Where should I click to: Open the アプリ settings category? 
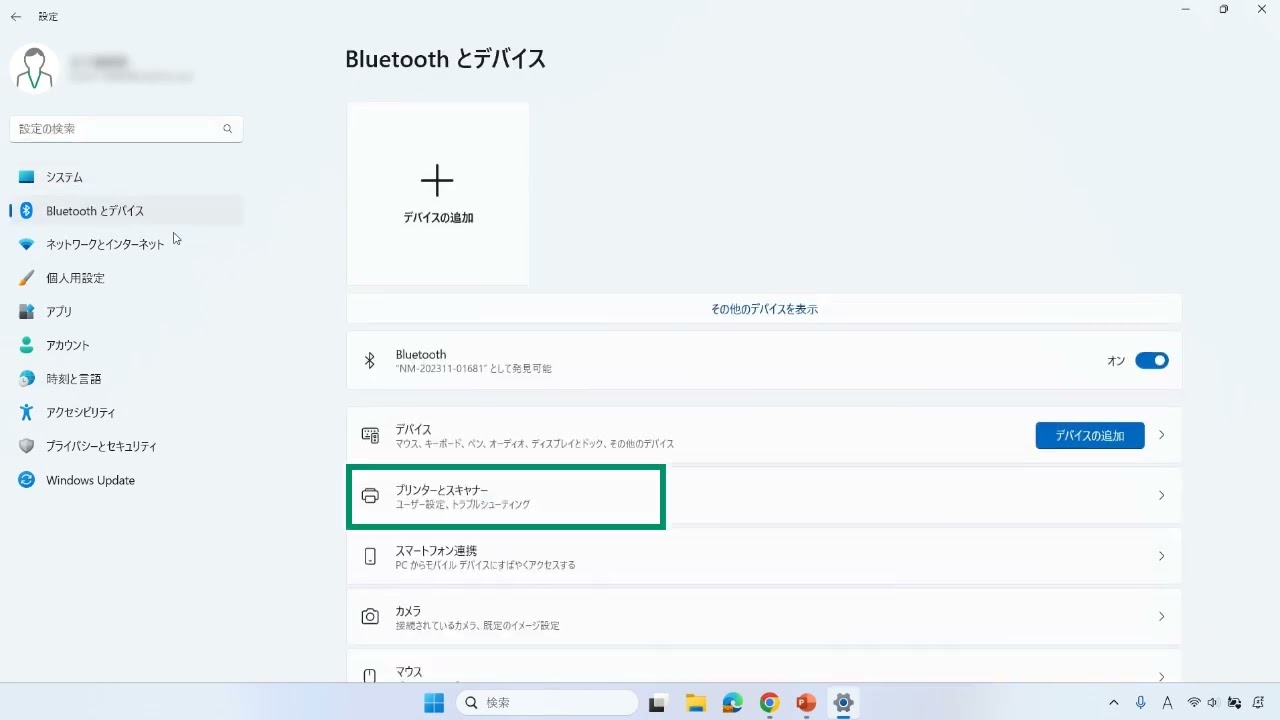pos(126,312)
